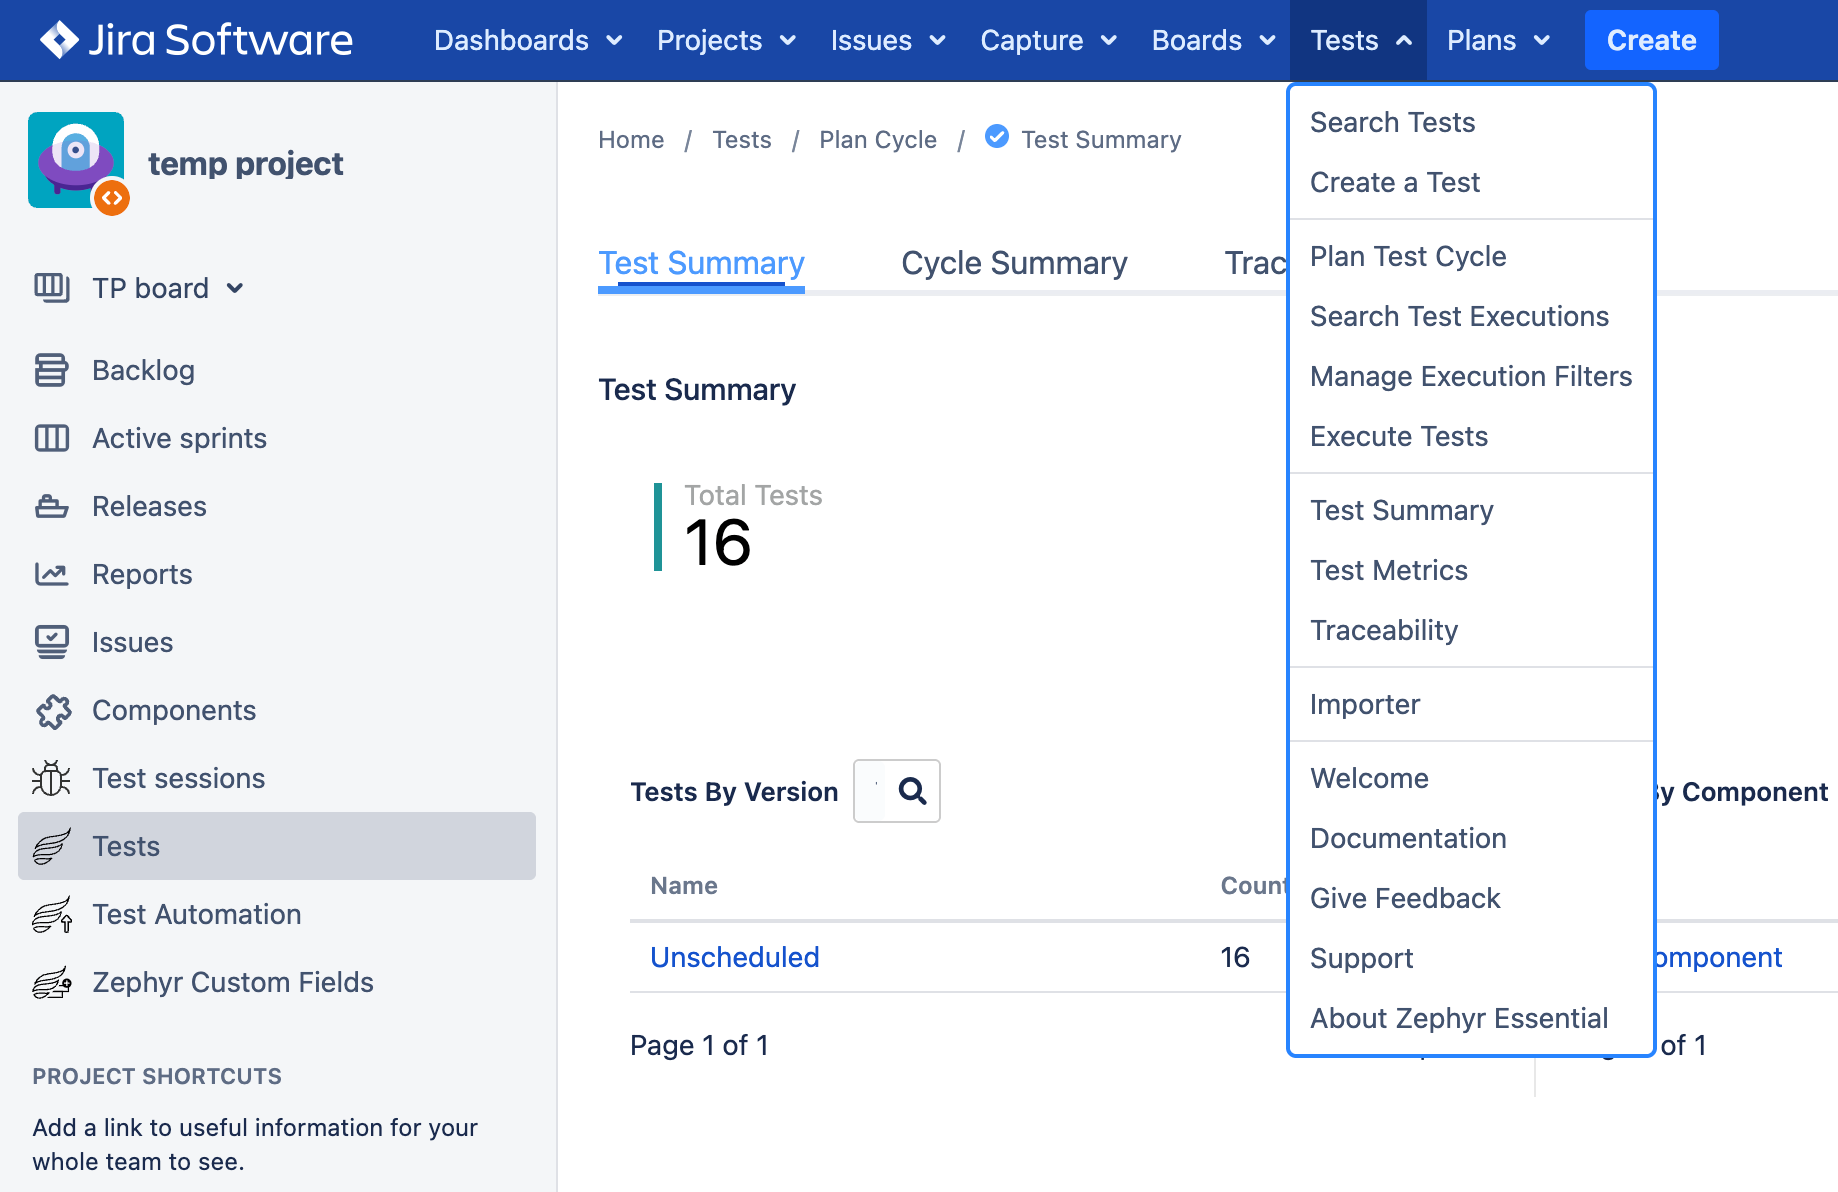The image size is (1838, 1192).
Task: Click the Zephyr Custom Fields icon
Action: point(51,982)
